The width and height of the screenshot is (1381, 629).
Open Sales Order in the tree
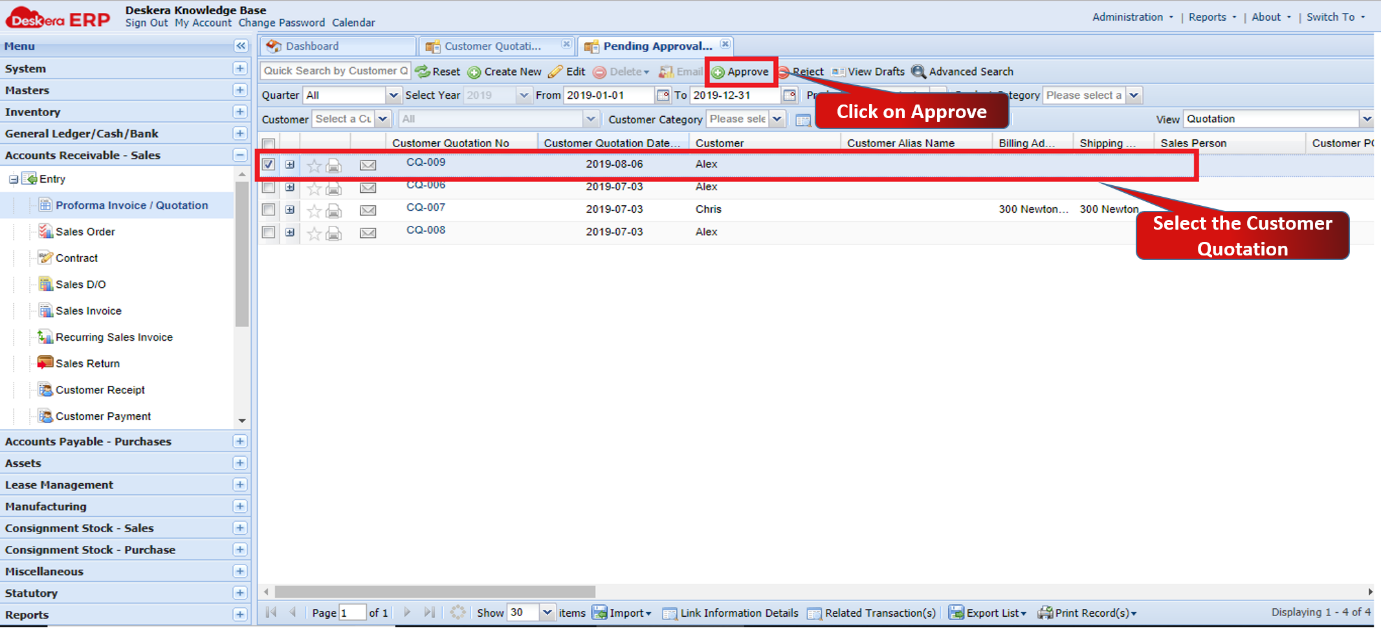[x=85, y=232]
